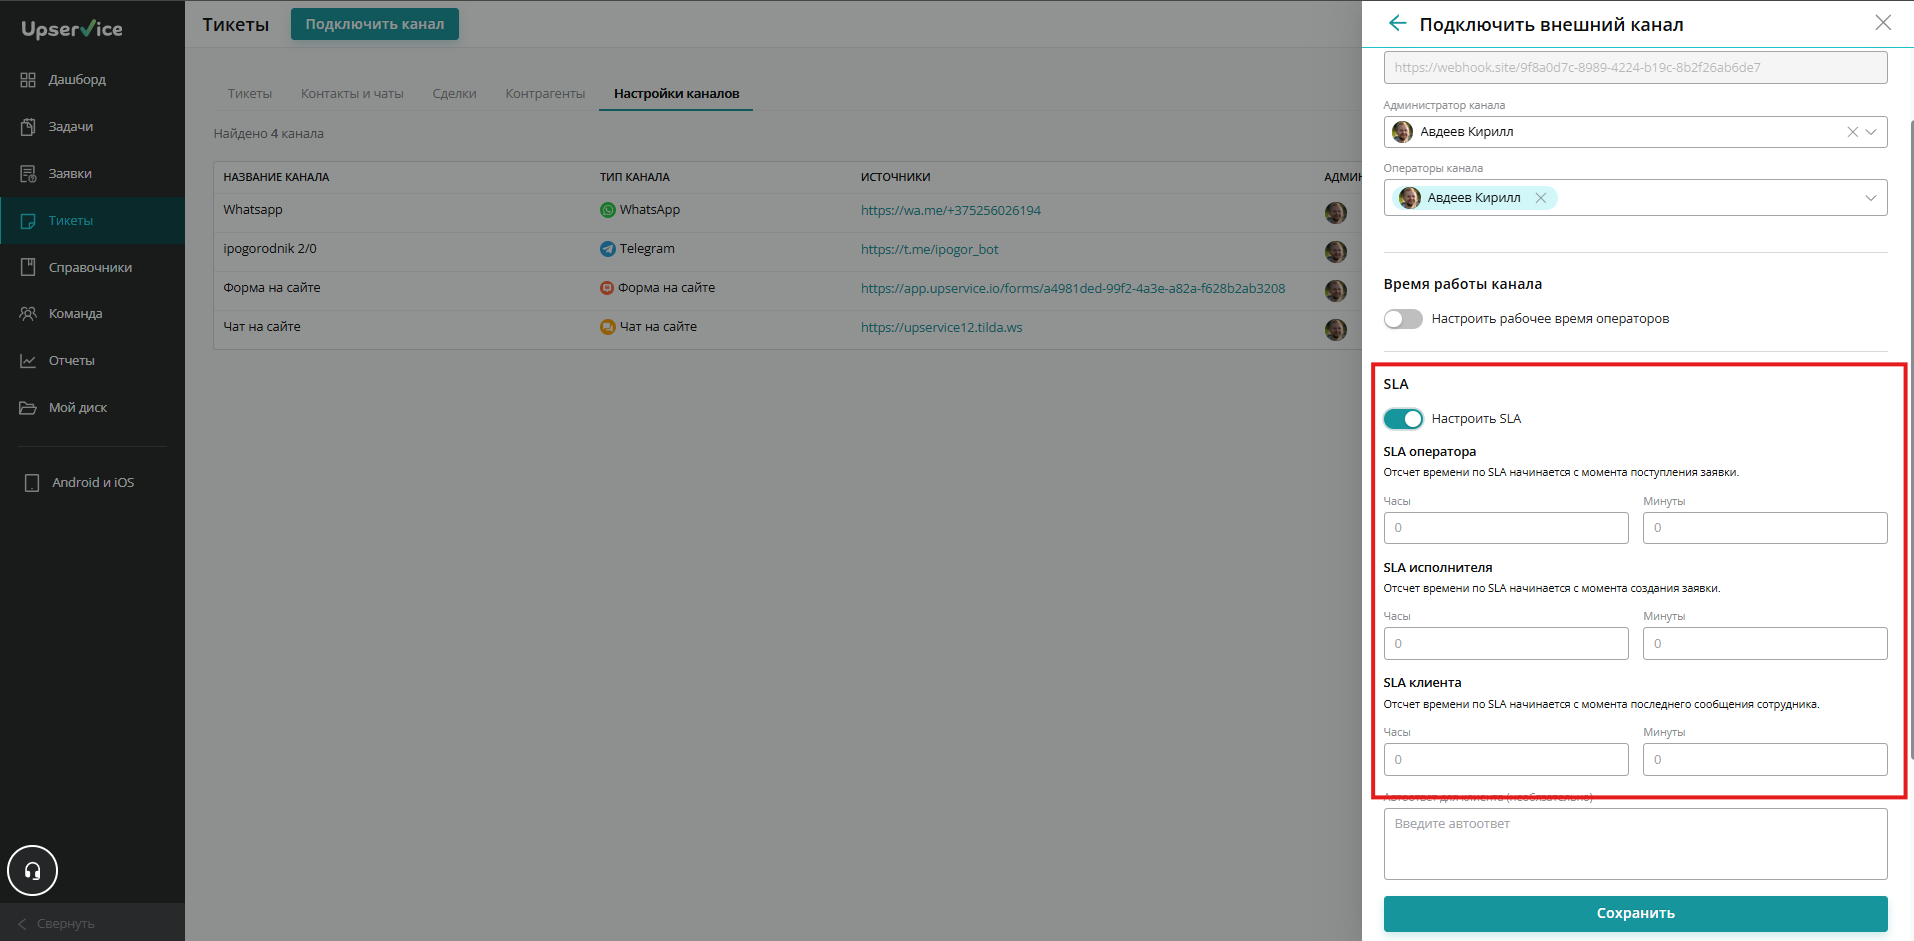Focus the SLA исполнителя Минуты field
Viewport: 1914px width, 941px height.
tap(1765, 644)
